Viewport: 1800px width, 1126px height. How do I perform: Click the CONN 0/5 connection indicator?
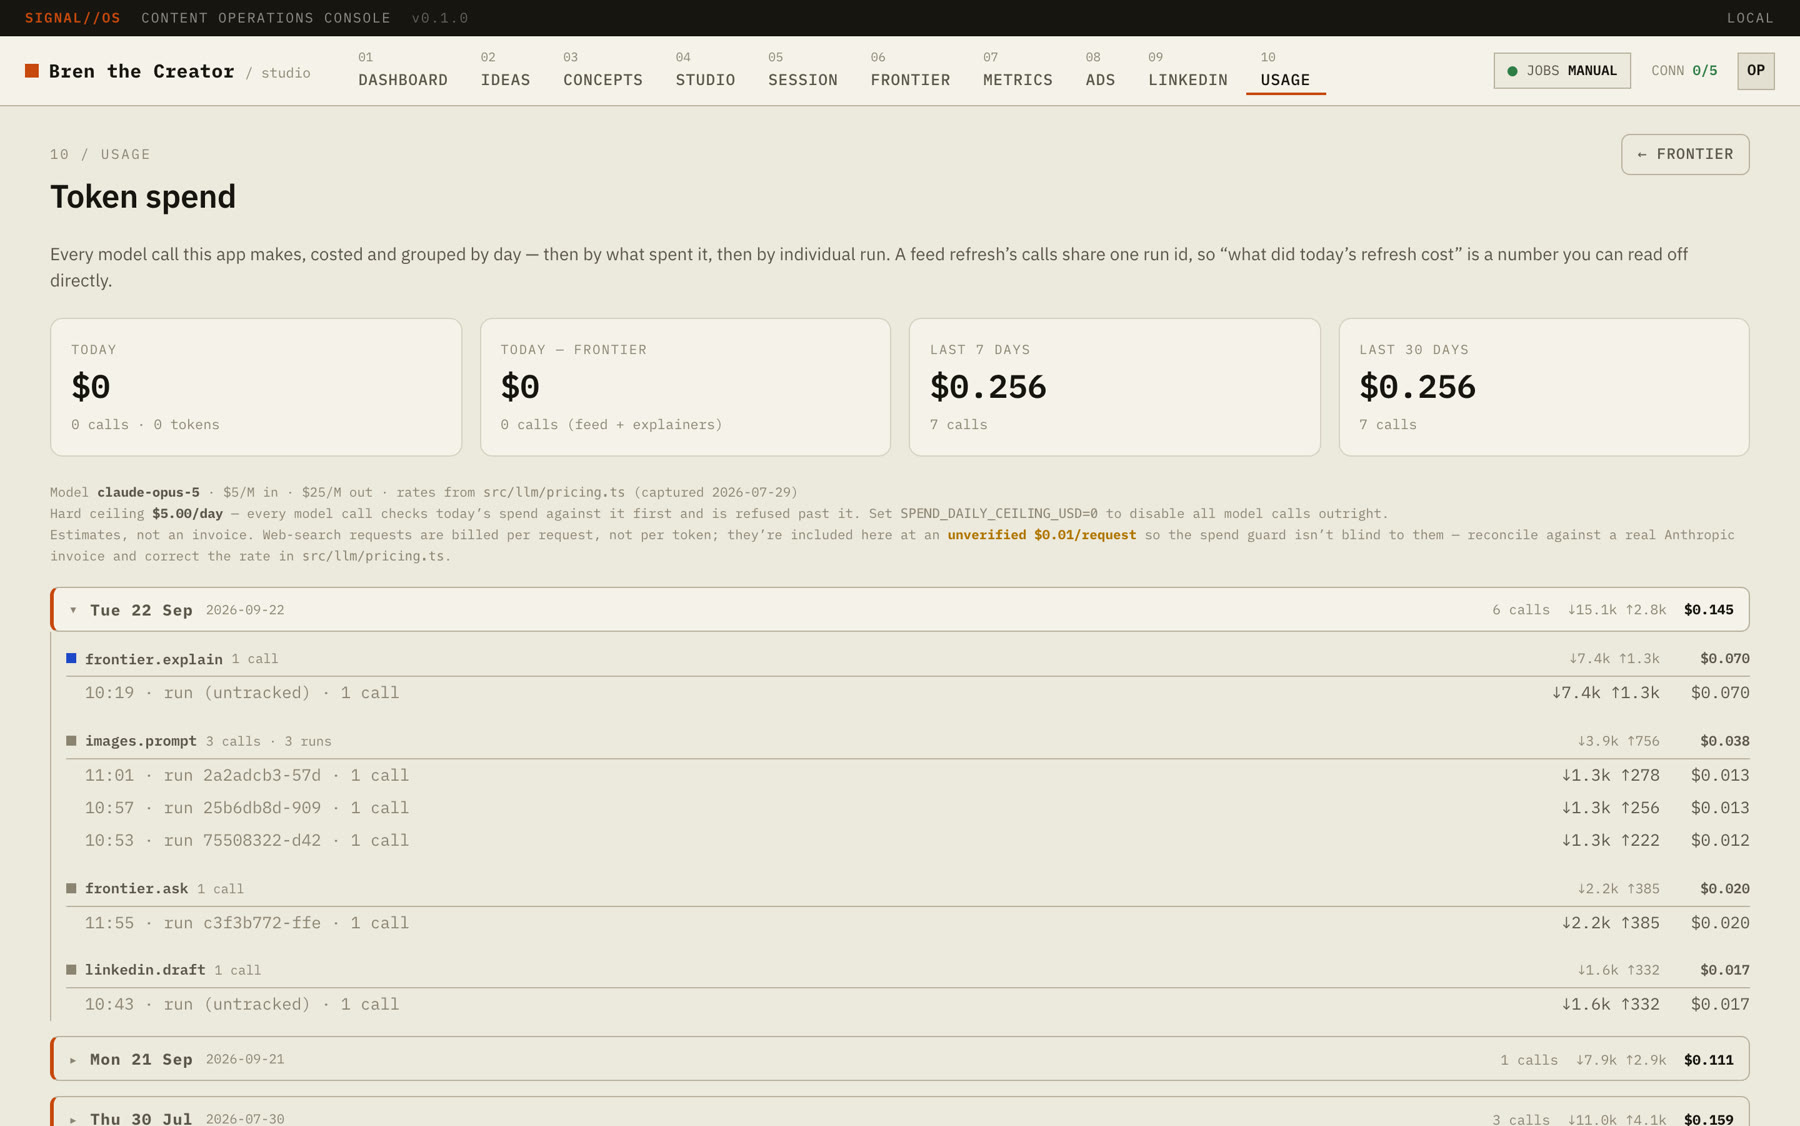[x=1684, y=71]
